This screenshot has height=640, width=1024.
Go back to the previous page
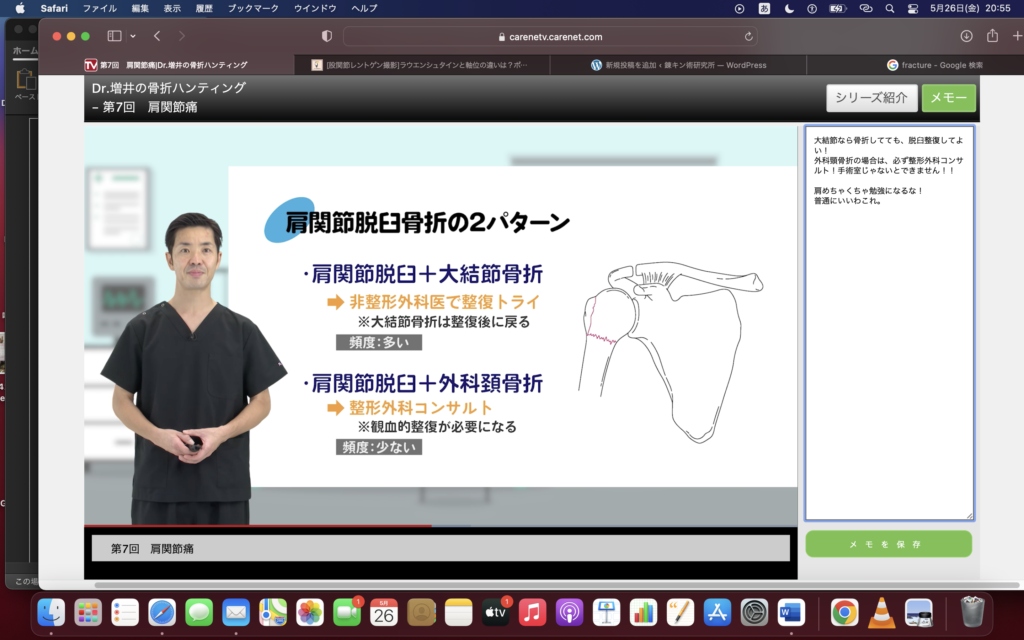157,36
